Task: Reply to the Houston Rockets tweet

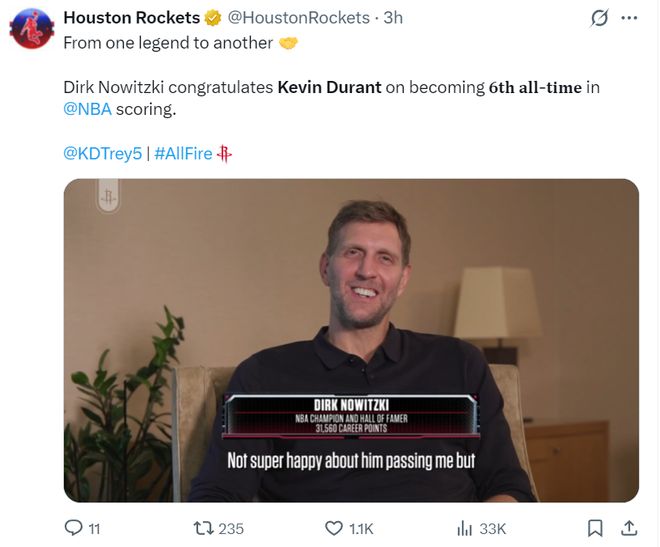Action: click(x=75, y=528)
